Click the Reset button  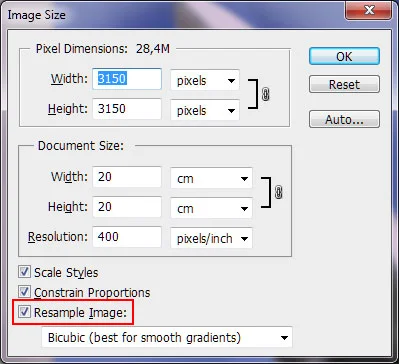(x=344, y=84)
